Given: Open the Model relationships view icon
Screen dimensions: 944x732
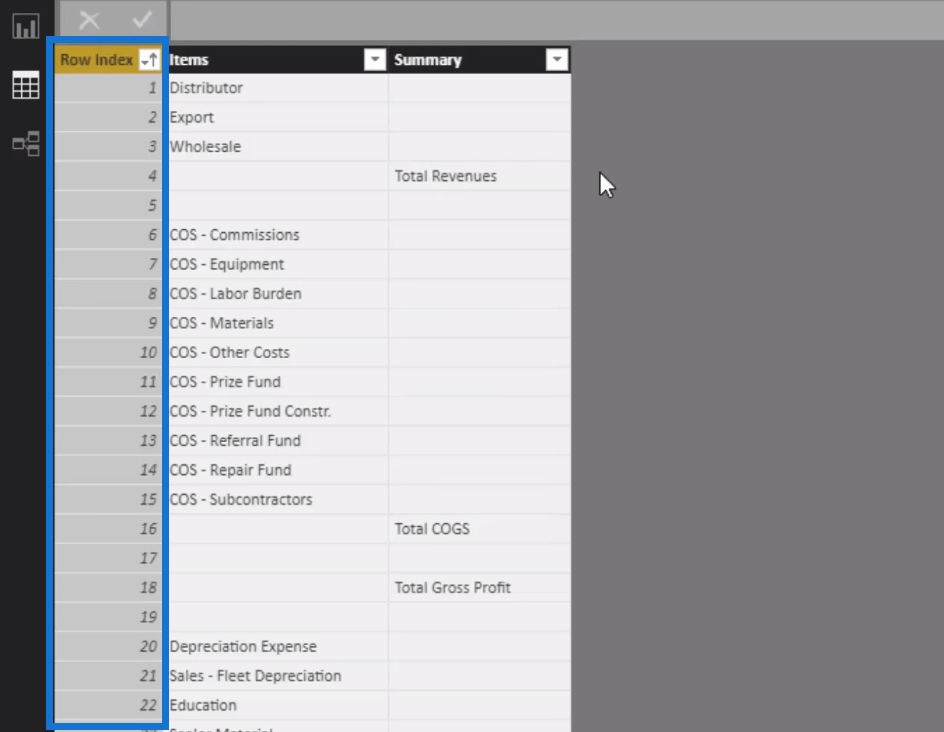Looking at the screenshot, I should (x=26, y=143).
